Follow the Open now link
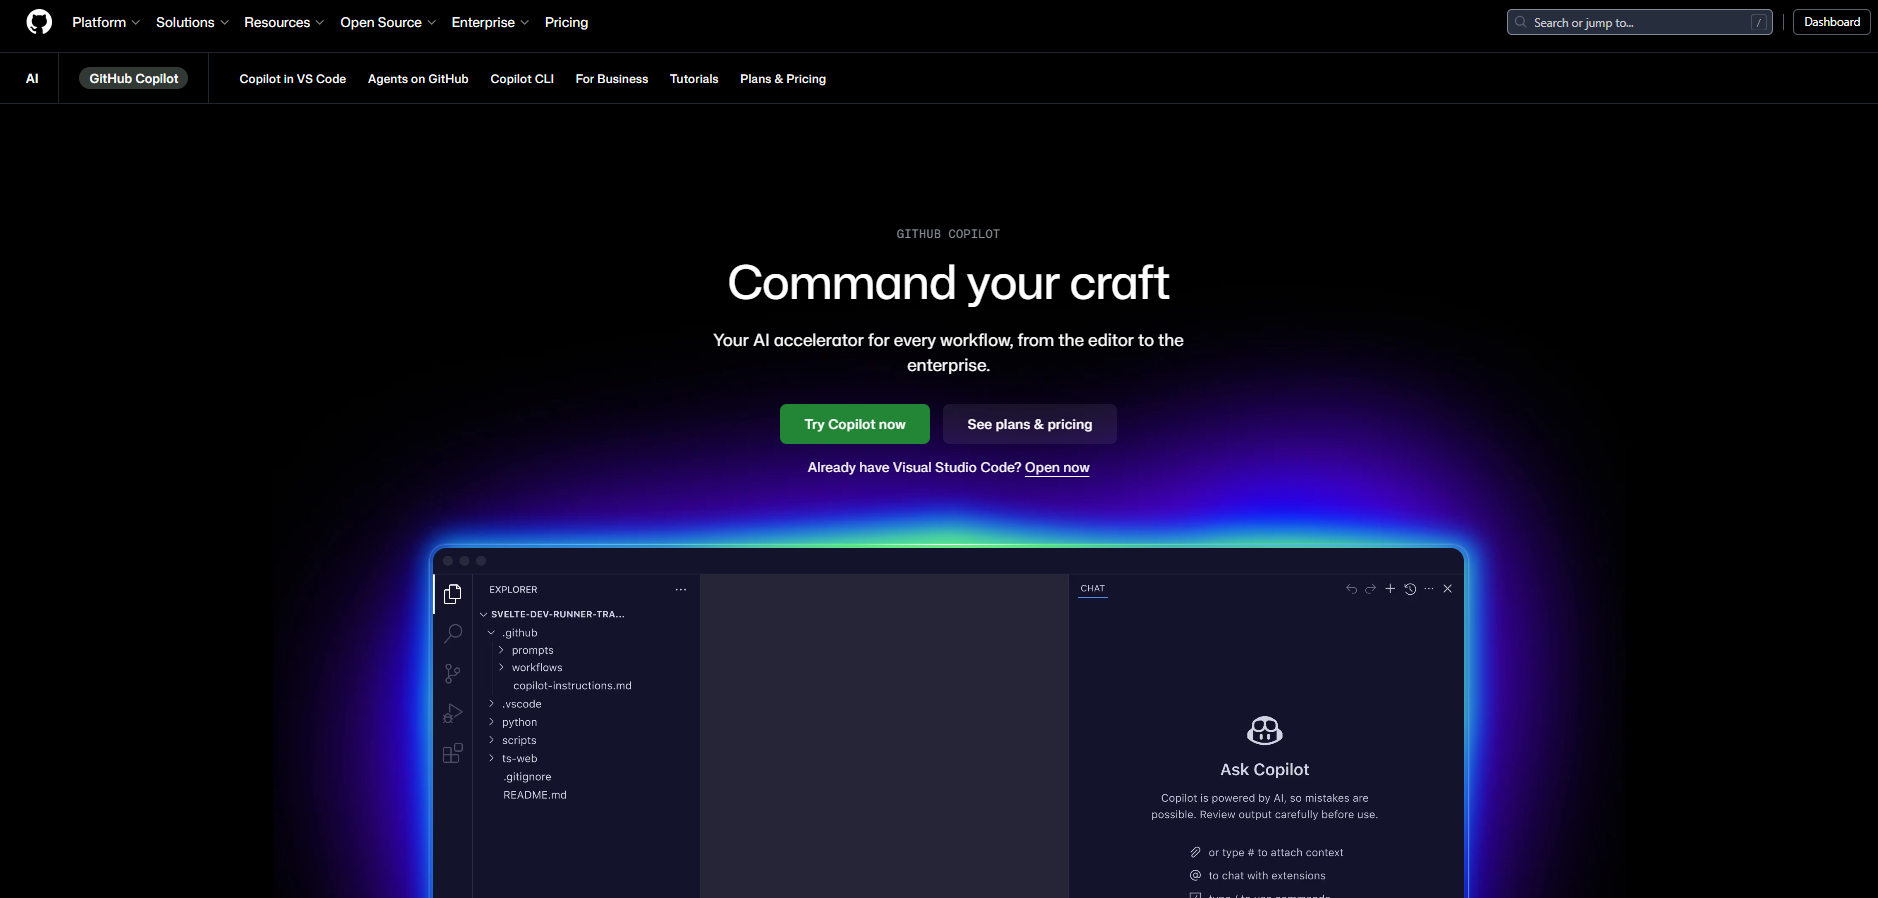Viewport: 1878px width, 898px height. point(1057,467)
